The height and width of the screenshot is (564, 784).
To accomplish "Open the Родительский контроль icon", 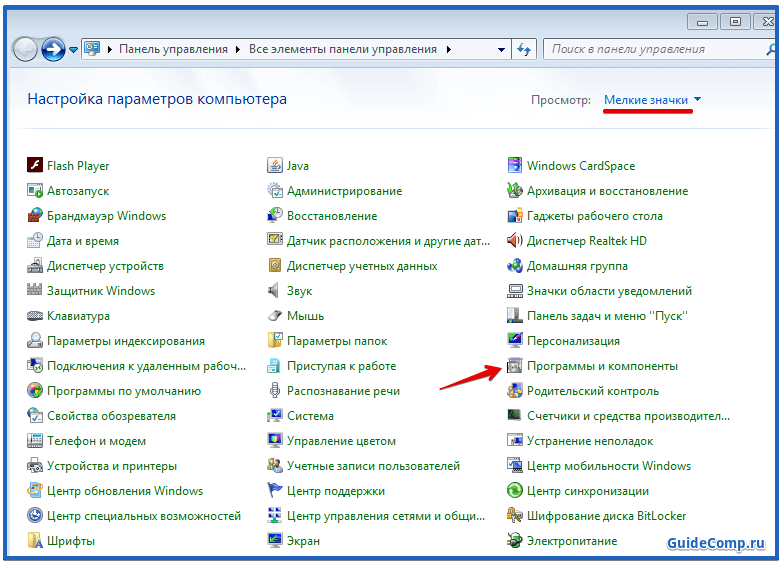I will click(x=514, y=390).
